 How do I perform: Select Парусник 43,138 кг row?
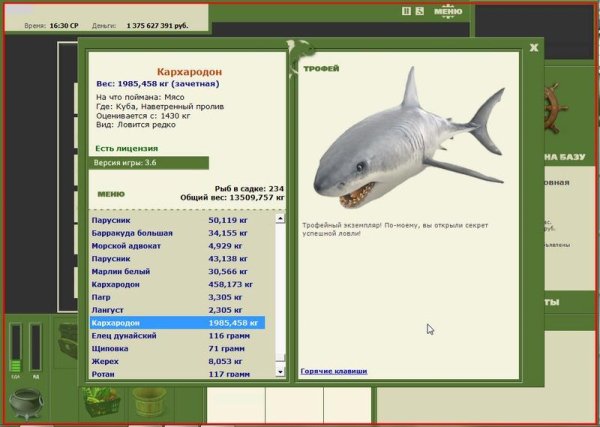tap(177, 259)
